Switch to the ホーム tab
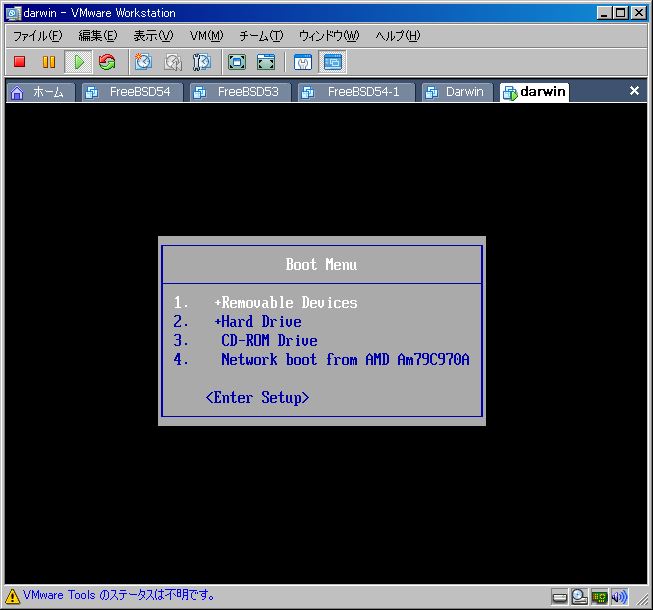Viewport: 653px width, 610px height. pos(40,92)
